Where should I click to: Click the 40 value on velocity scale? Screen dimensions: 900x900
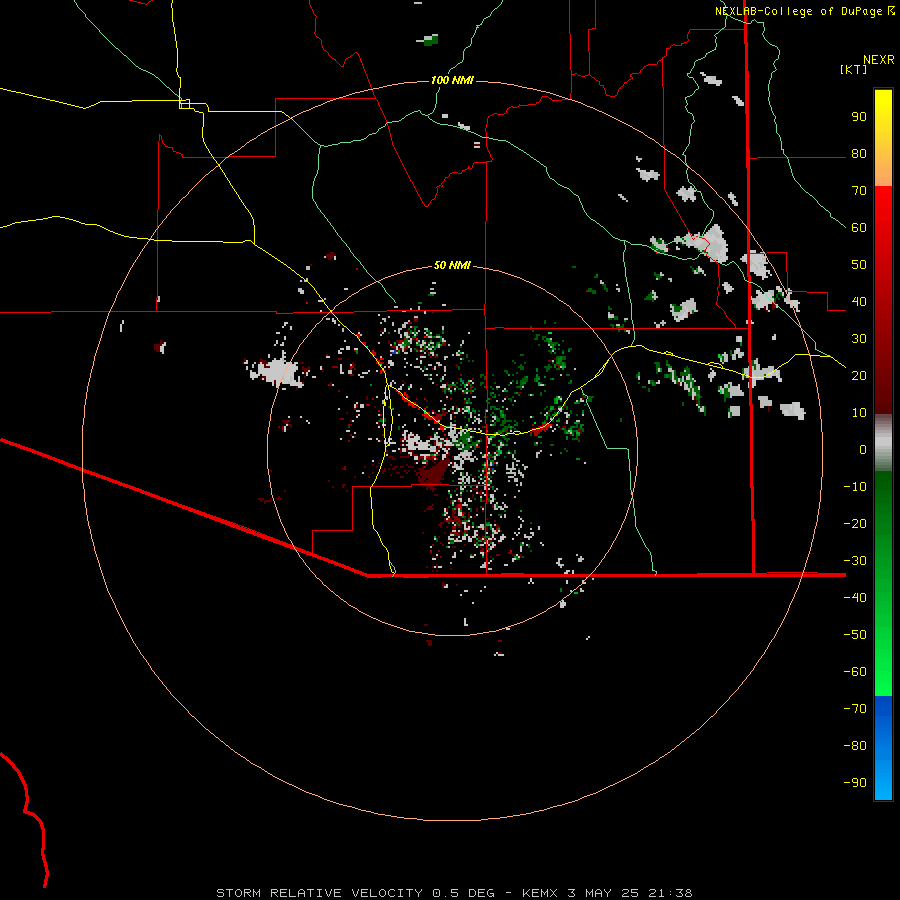pyautogui.click(x=859, y=302)
